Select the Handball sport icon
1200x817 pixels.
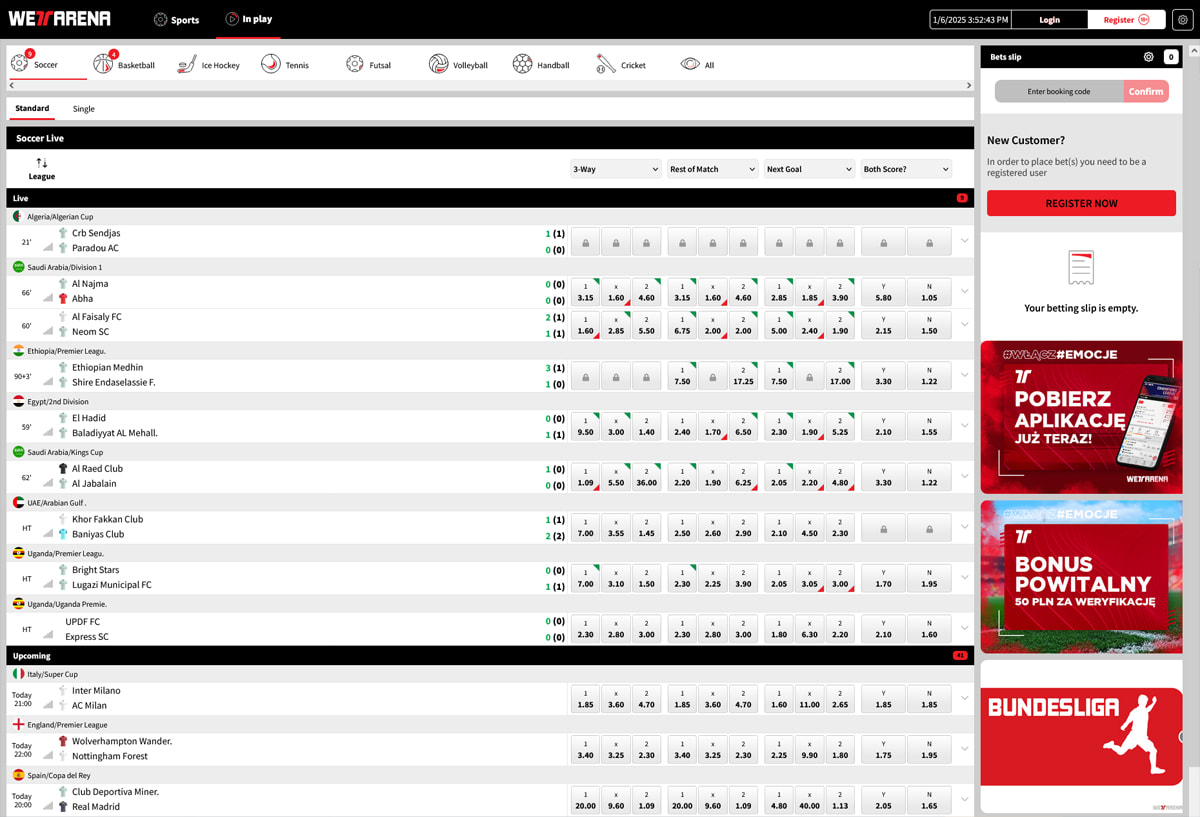point(522,65)
